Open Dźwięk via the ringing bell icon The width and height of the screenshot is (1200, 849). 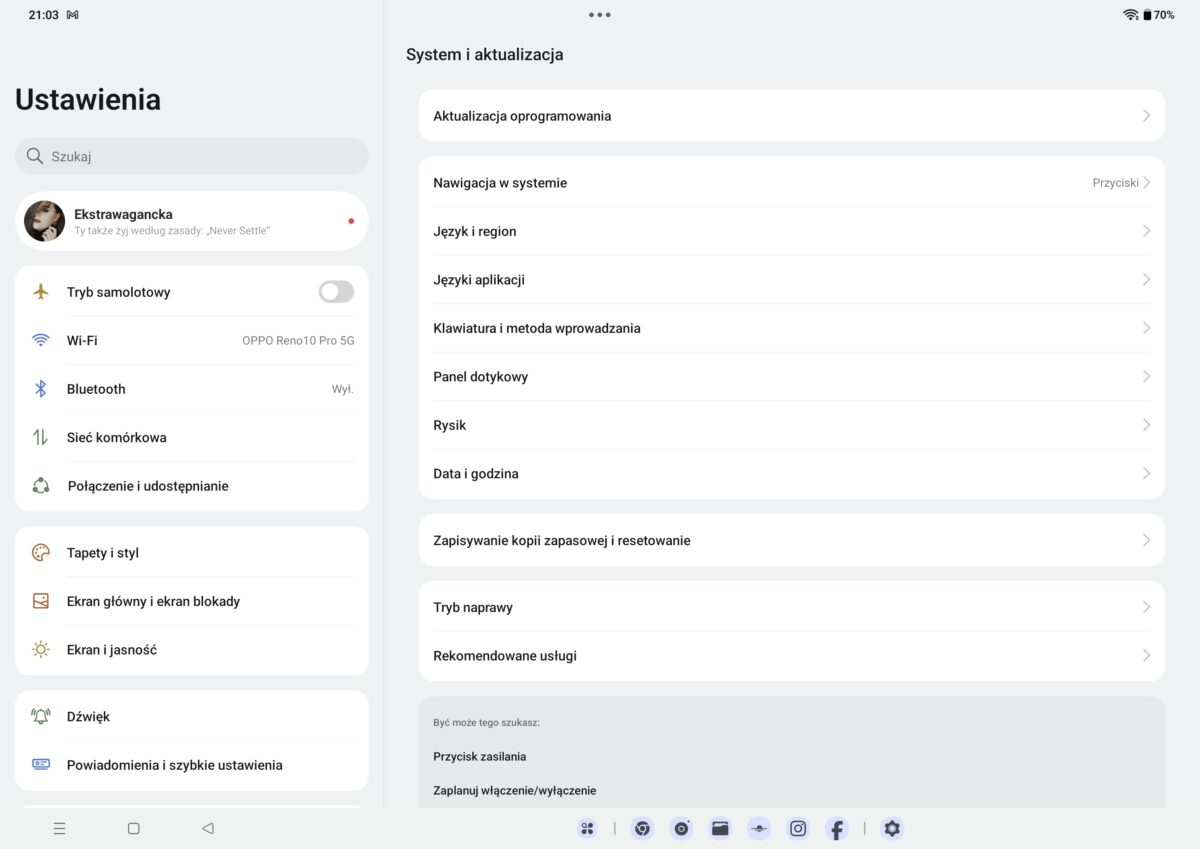coord(40,716)
